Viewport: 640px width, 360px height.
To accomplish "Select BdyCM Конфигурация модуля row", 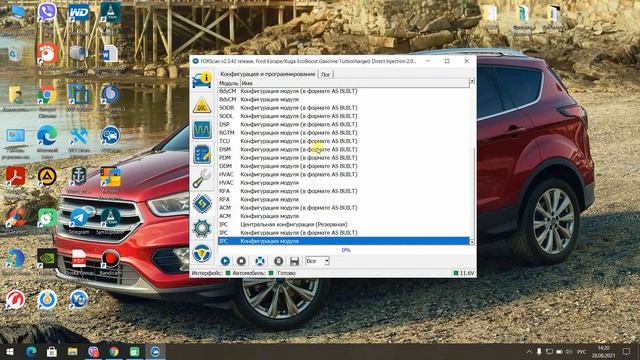I will click(344, 99).
